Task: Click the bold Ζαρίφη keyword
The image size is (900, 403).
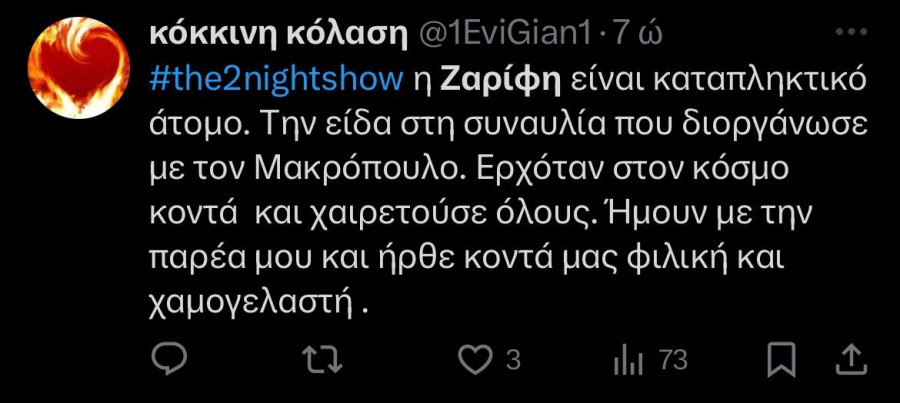Action: coord(501,82)
